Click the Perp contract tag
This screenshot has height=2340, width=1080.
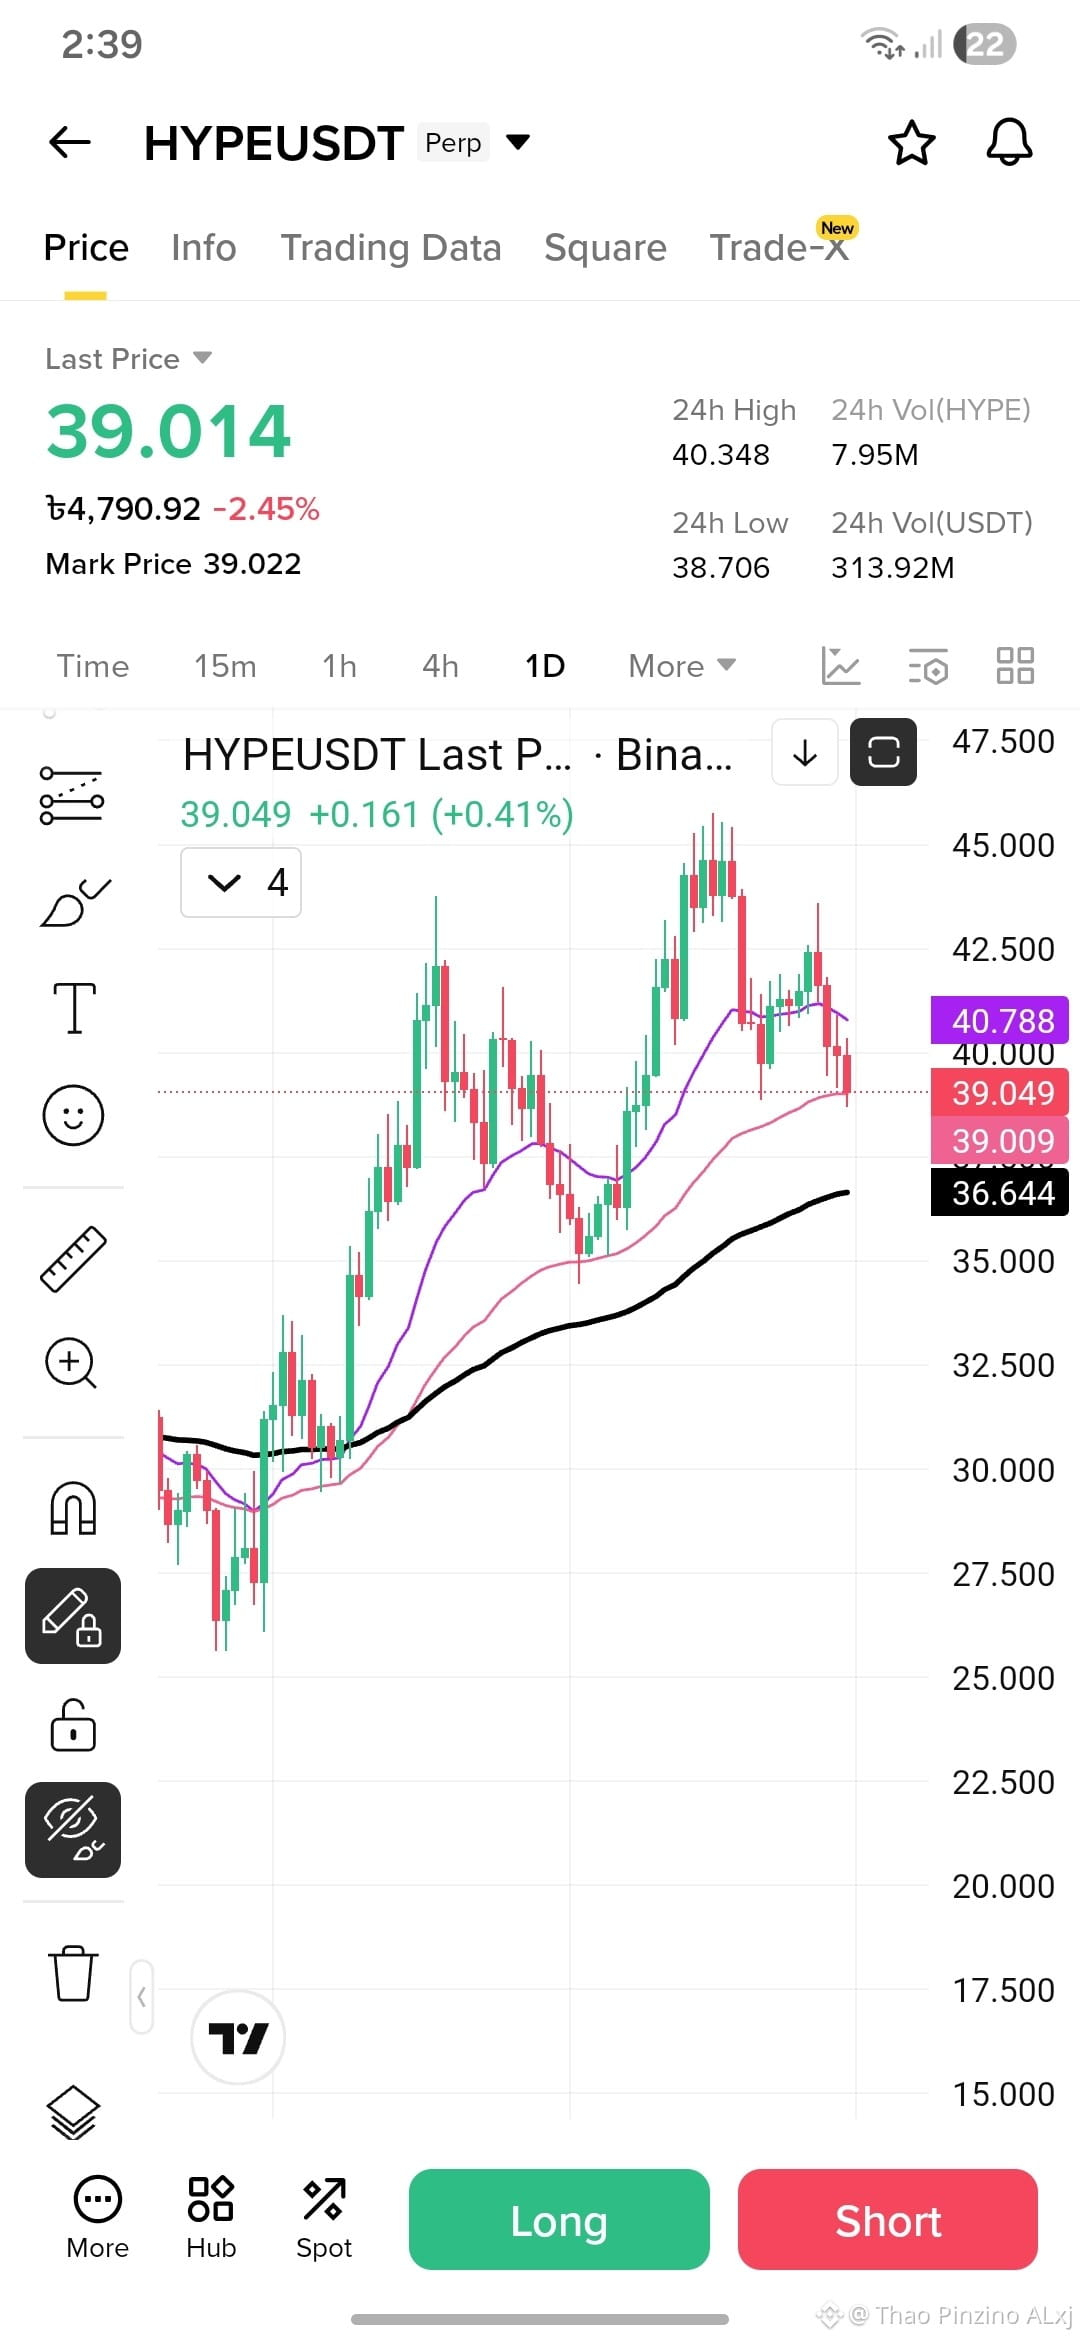453,143
